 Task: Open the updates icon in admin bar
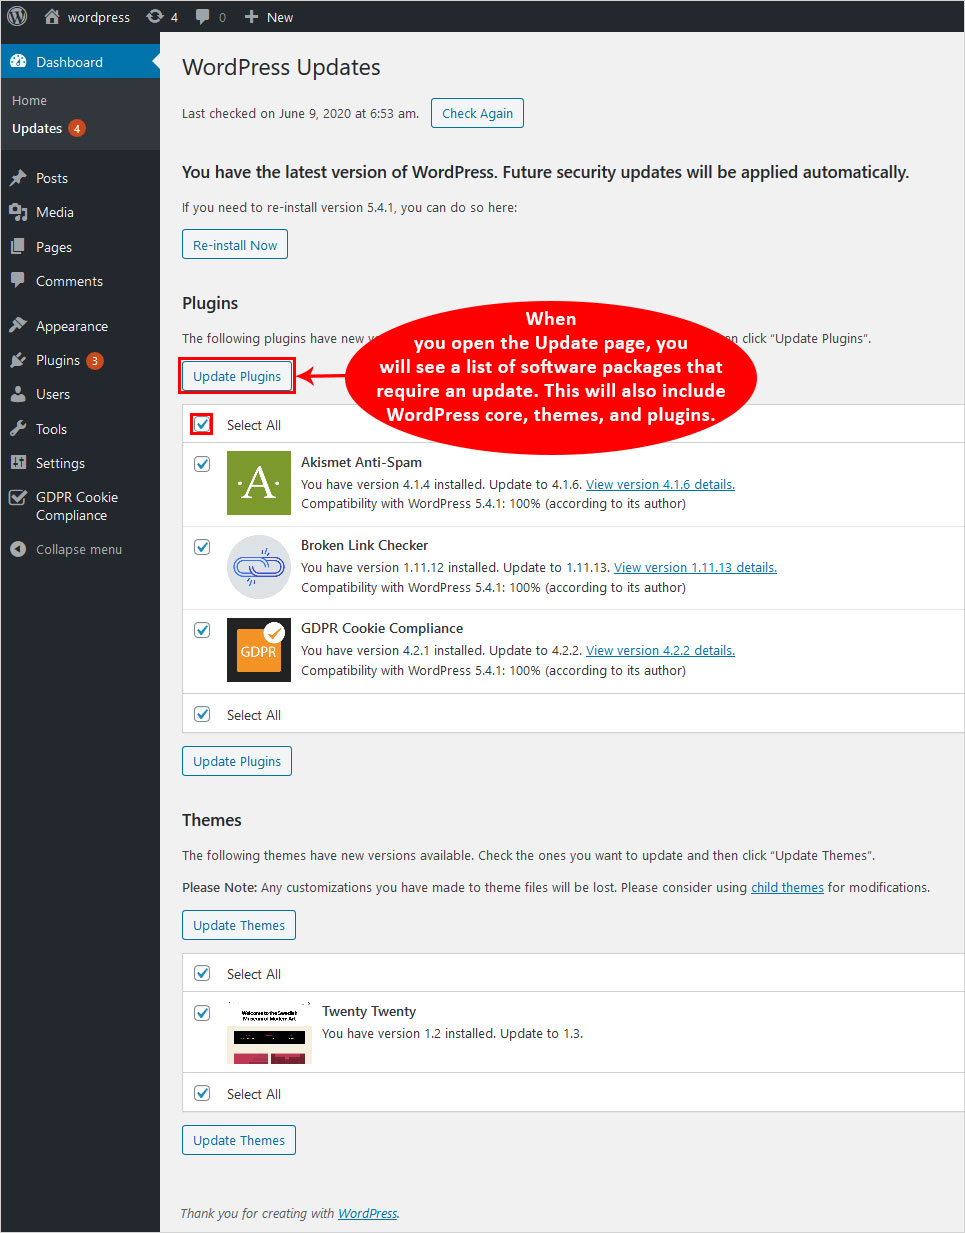(161, 17)
